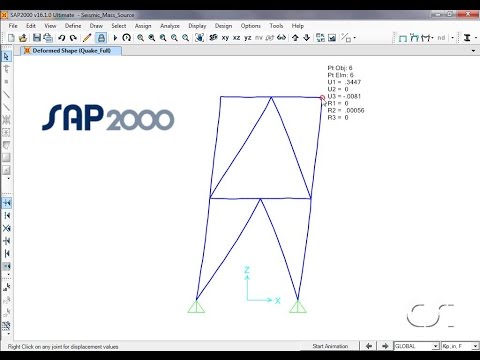Select the Draw Special Joint tool
Screen dimensions: 480x360
pos(6,82)
